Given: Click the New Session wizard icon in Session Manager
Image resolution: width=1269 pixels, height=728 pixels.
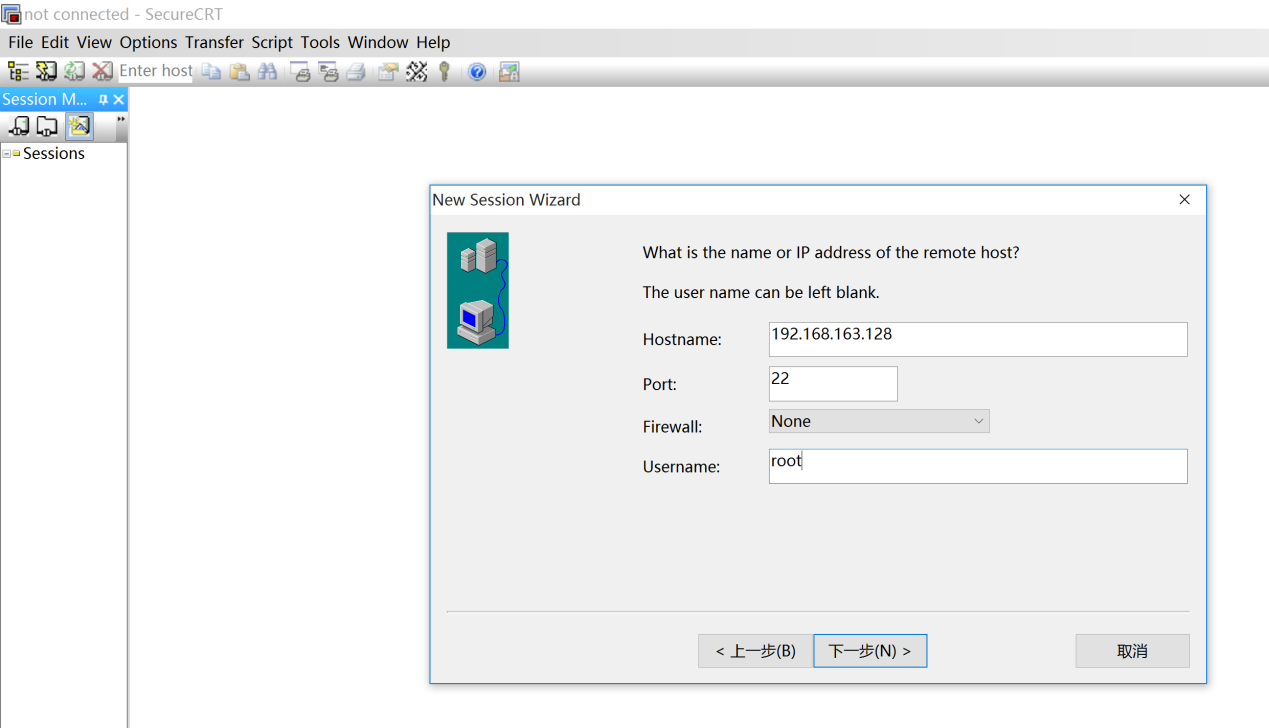Looking at the screenshot, I should [78, 125].
